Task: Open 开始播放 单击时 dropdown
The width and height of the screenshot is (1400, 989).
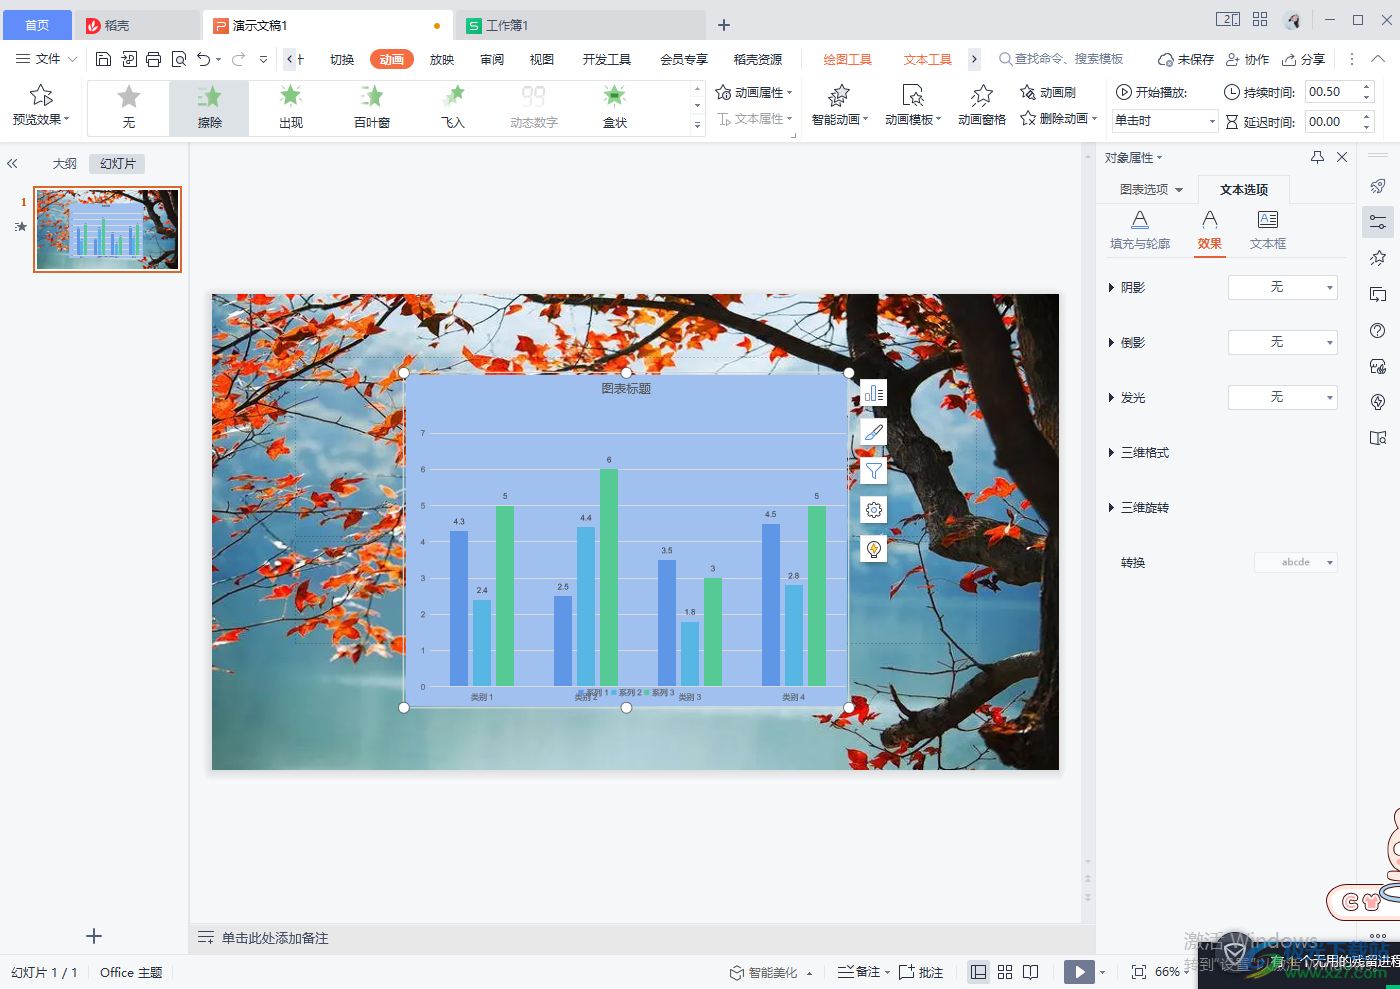Action: click(1165, 121)
